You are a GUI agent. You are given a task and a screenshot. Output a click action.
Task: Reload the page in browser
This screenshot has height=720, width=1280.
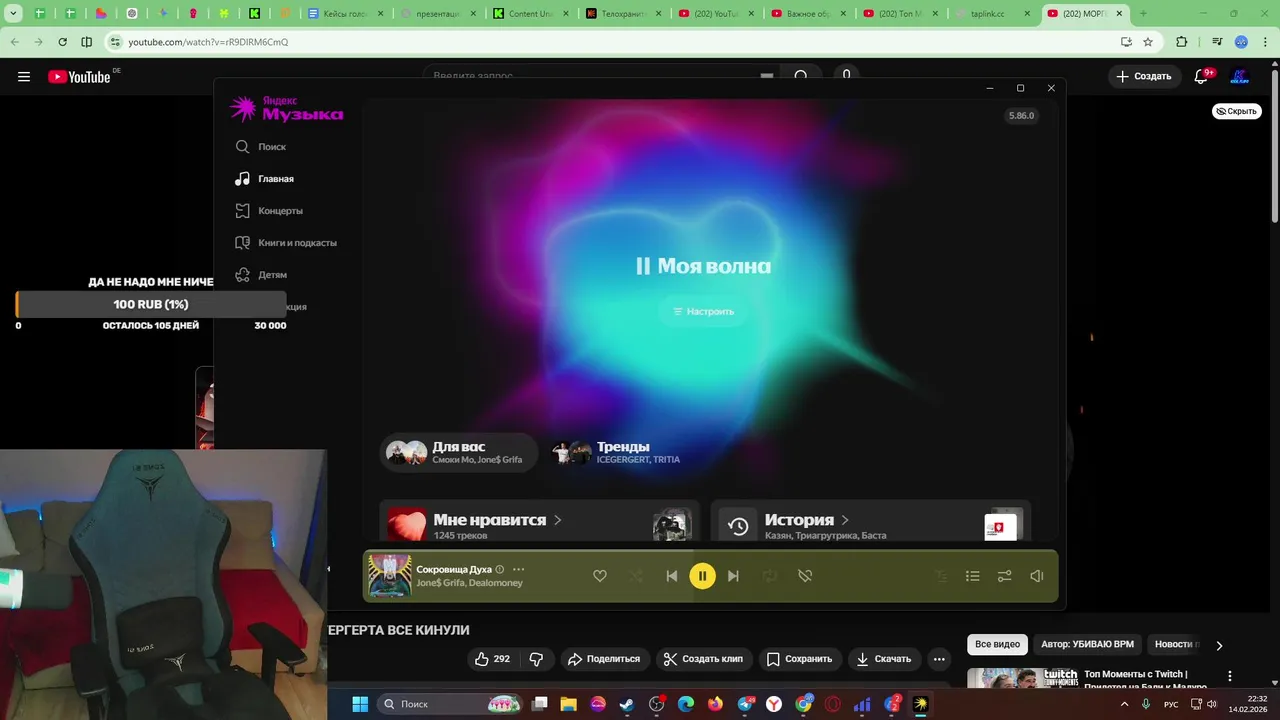62,42
